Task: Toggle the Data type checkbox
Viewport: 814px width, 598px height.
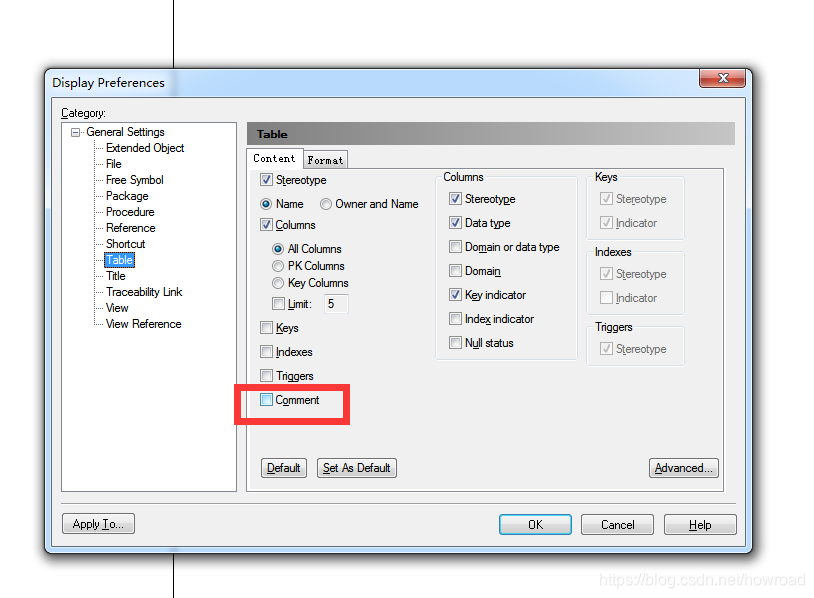Action: [455, 223]
